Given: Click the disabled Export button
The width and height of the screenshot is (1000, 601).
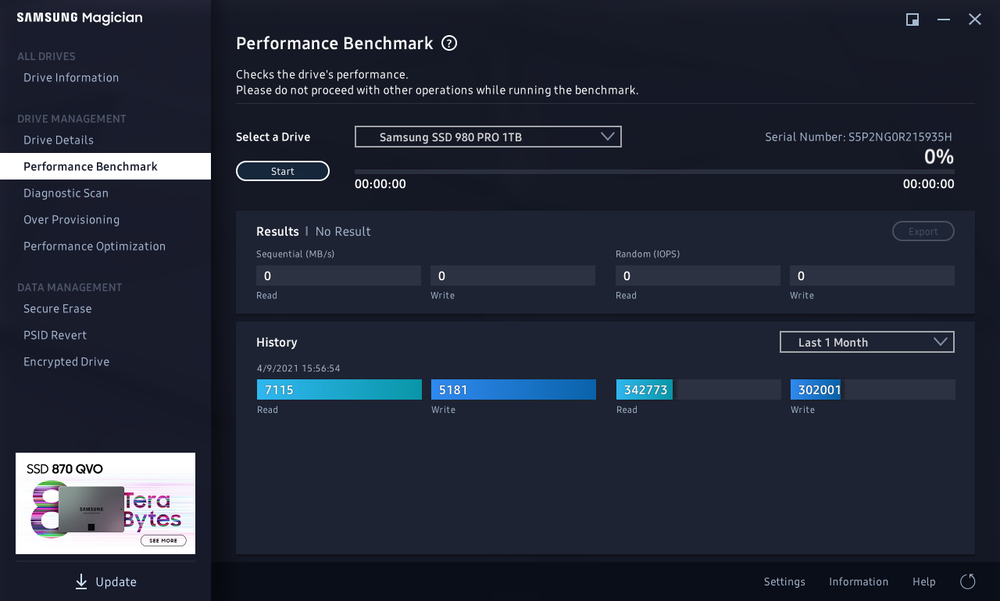Looking at the screenshot, I should 922,231.
